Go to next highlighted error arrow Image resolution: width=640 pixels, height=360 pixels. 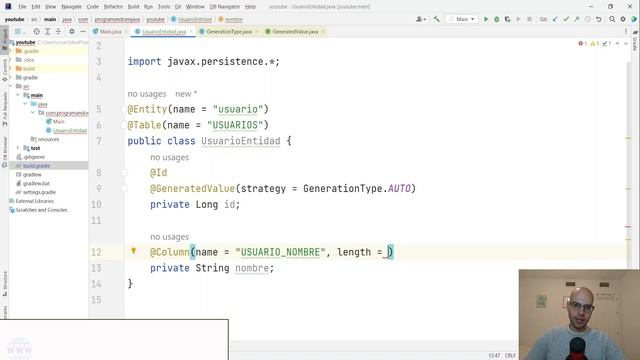click(626, 44)
